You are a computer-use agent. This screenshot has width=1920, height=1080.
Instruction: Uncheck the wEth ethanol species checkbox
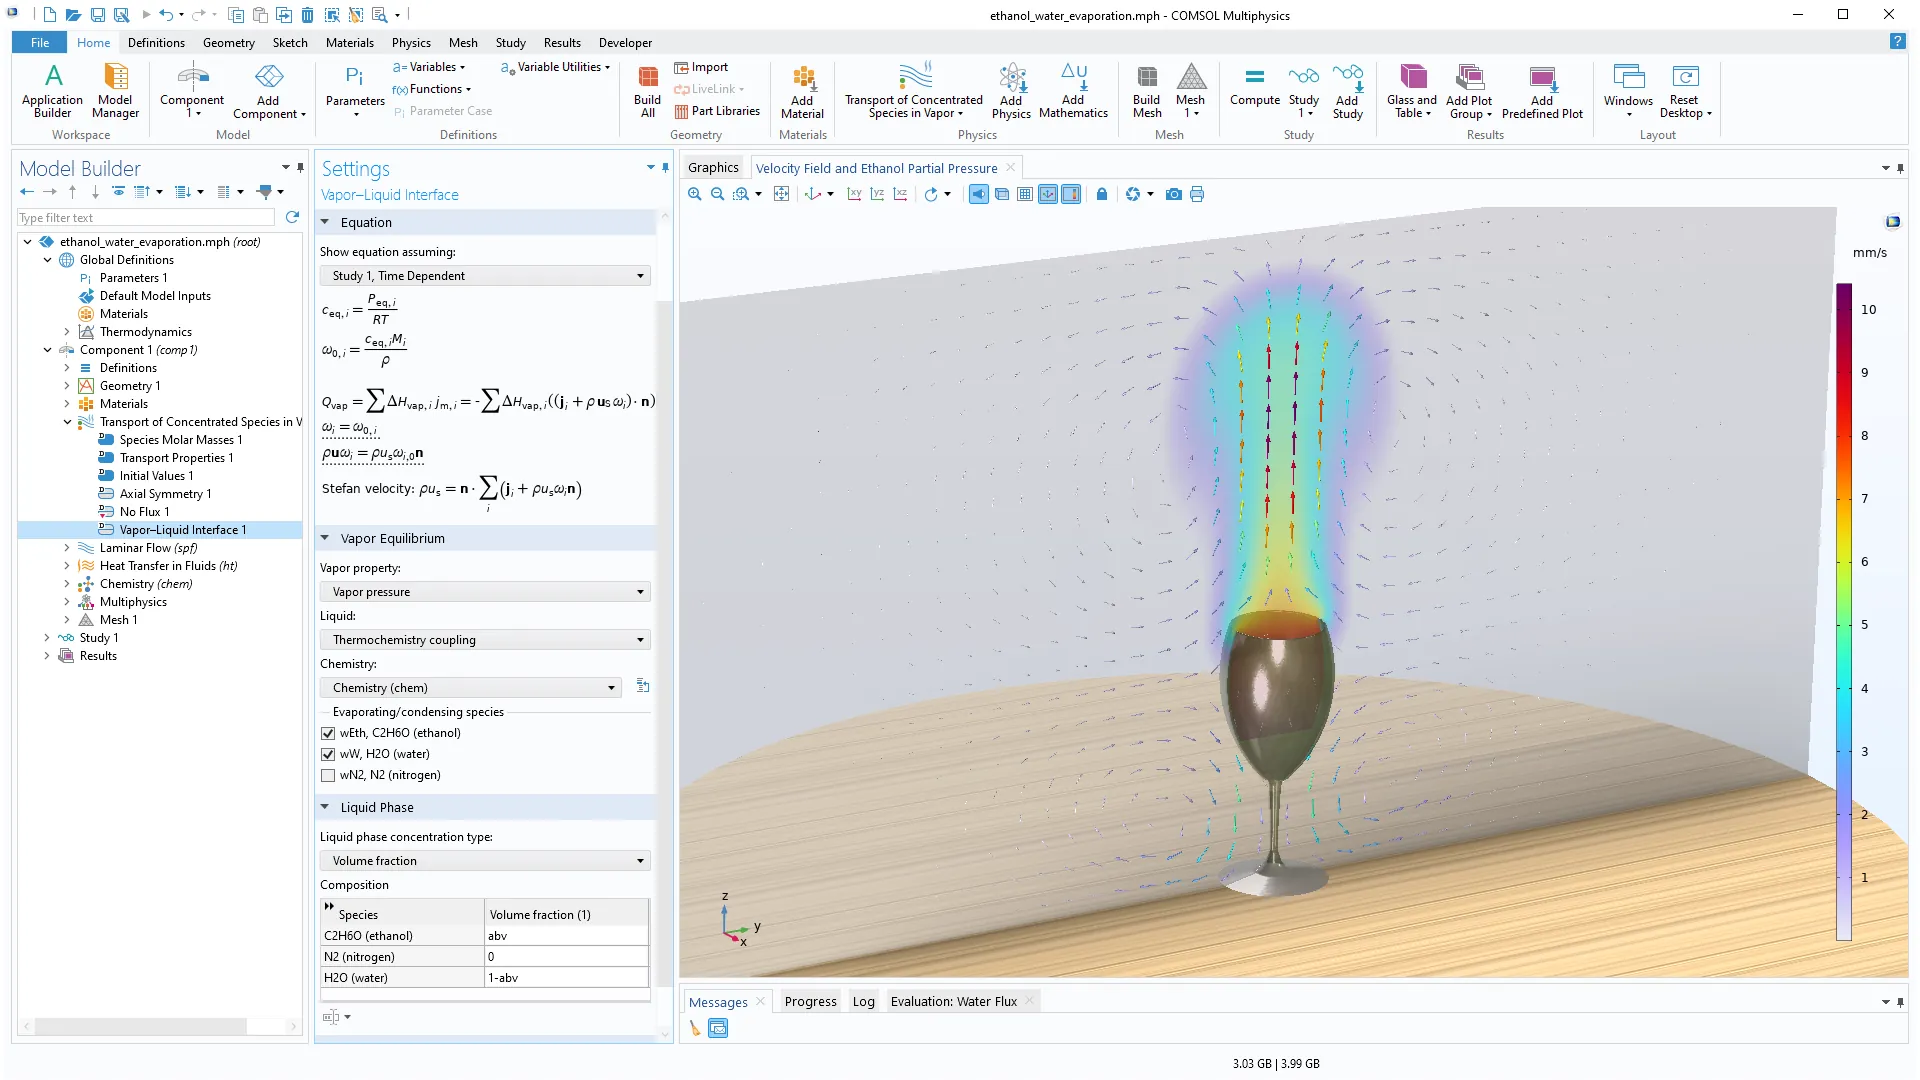tap(328, 733)
